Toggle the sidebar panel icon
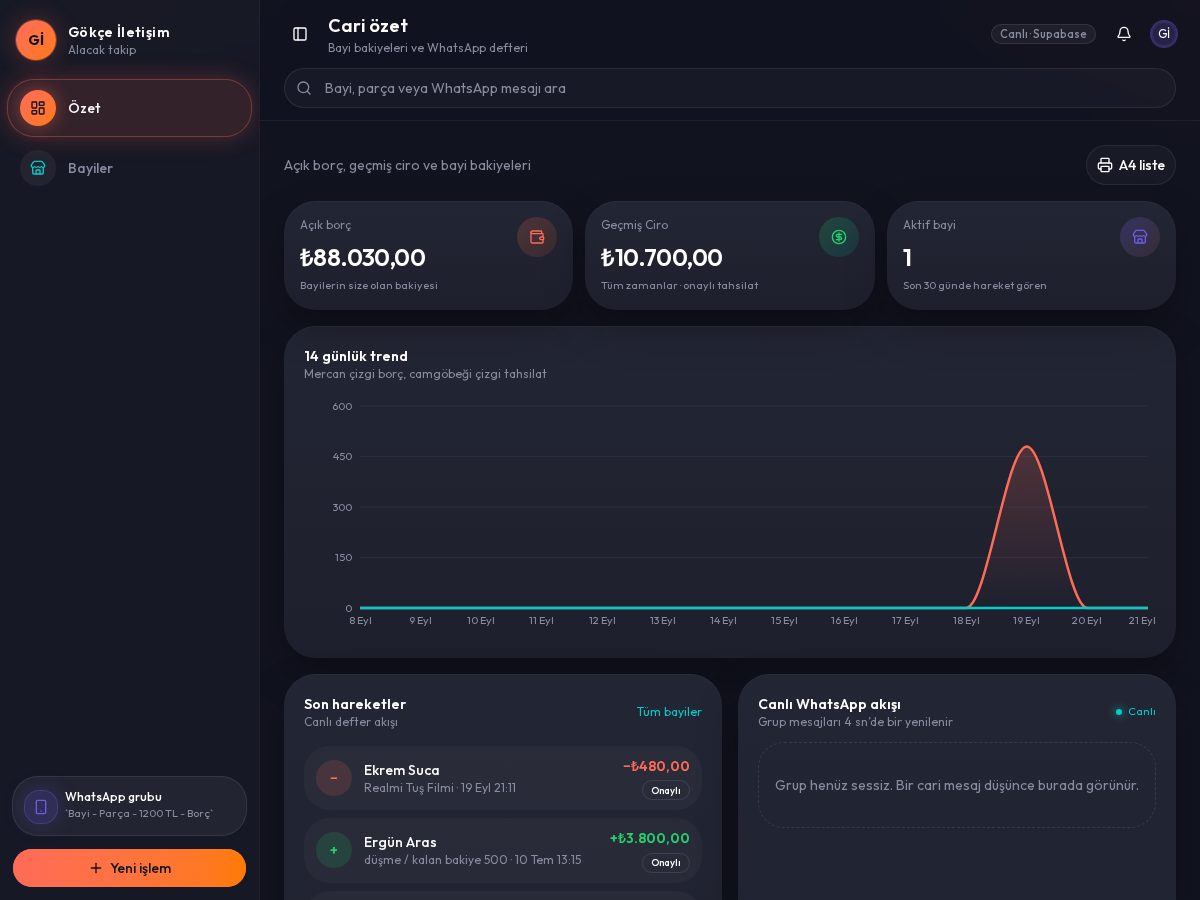This screenshot has width=1200, height=900. pos(300,34)
